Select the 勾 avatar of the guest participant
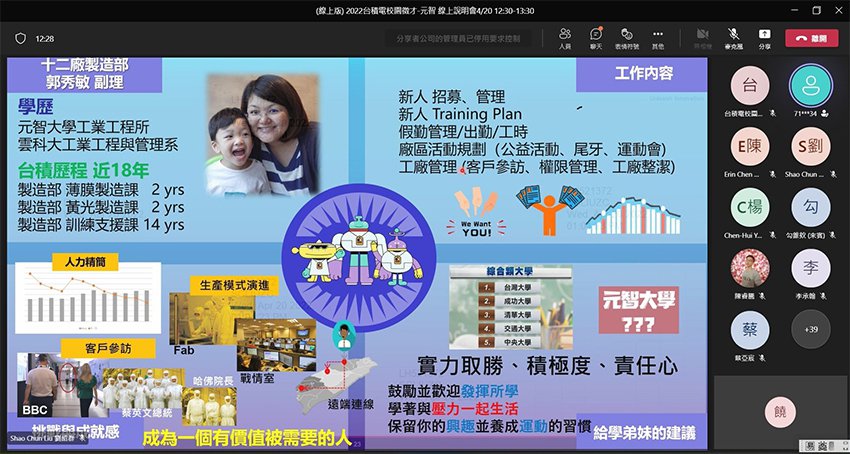Image resolution: width=850 pixels, height=454 pixels. point(810,207)
